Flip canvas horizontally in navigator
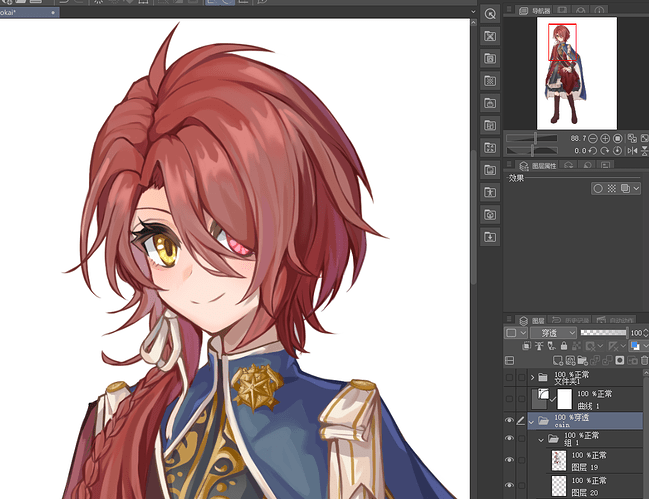 632,151
